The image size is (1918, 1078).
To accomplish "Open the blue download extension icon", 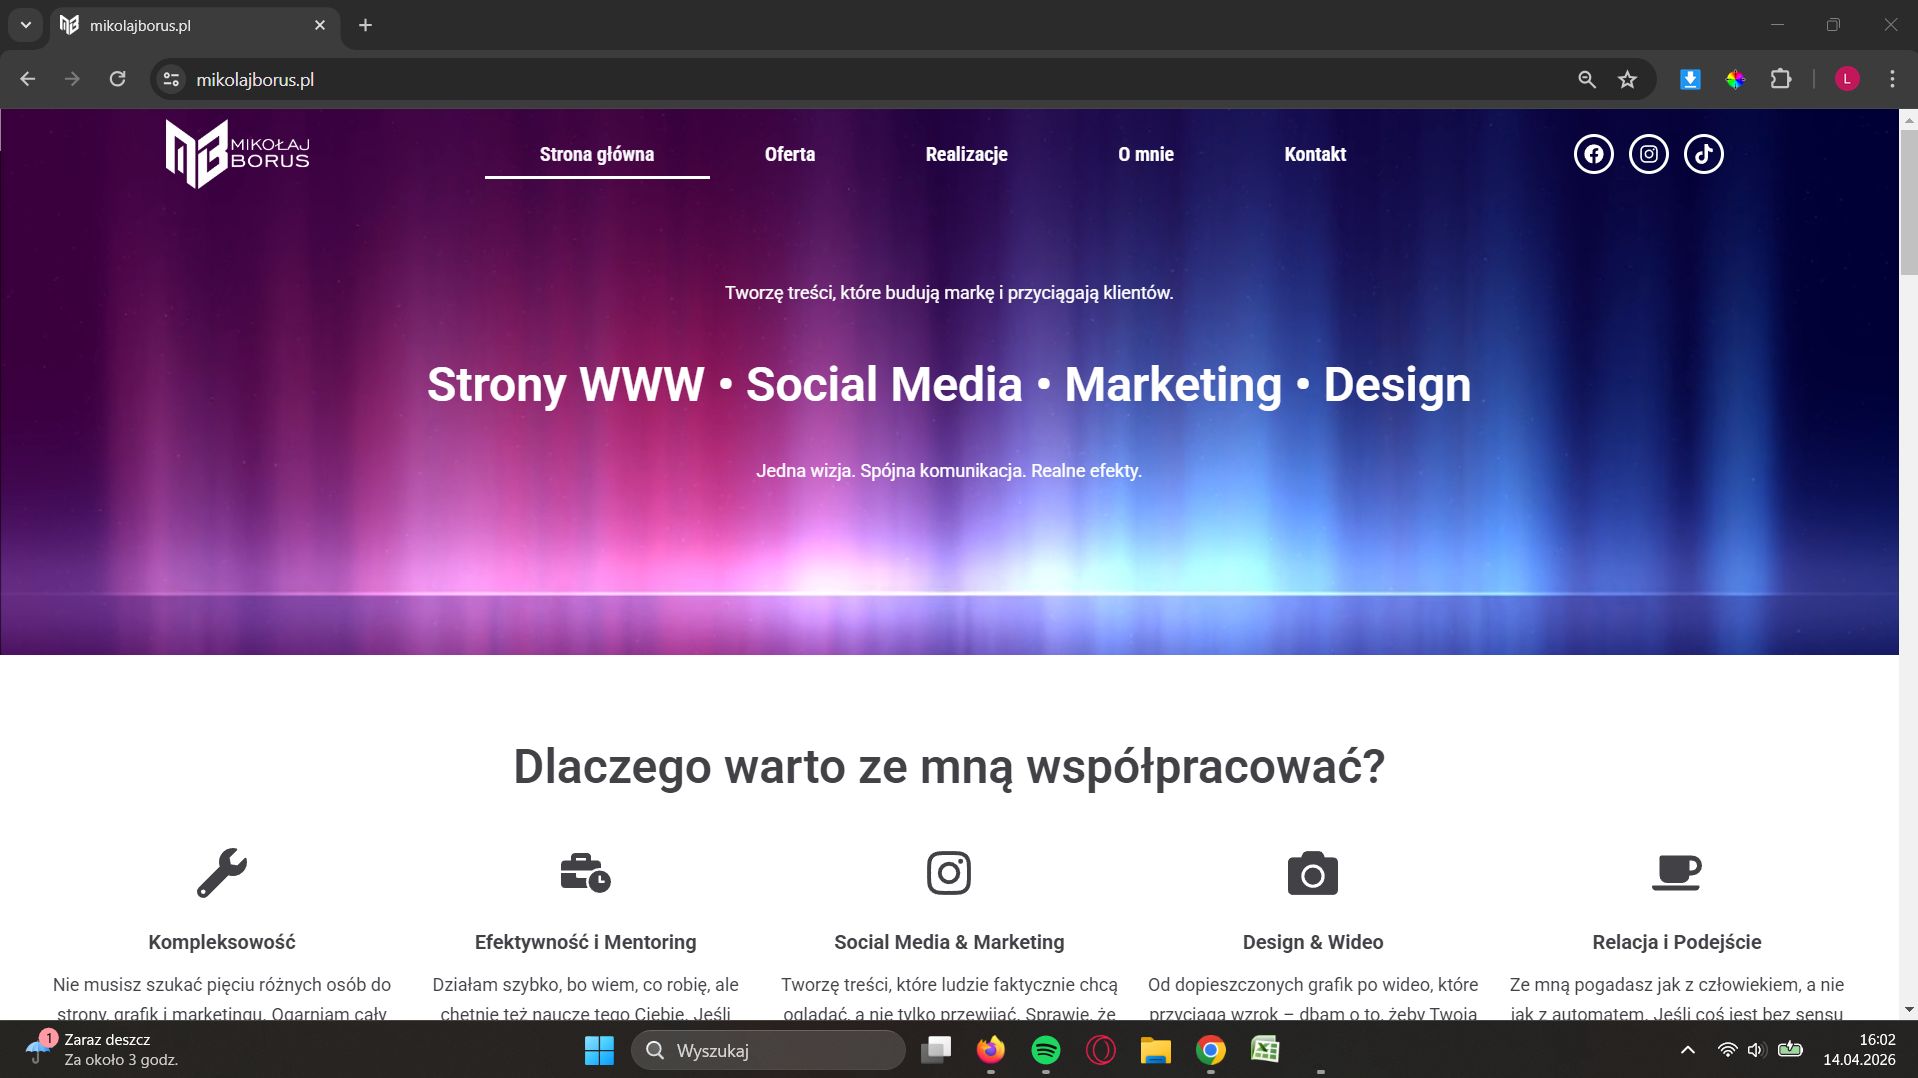I will 1690,79.
